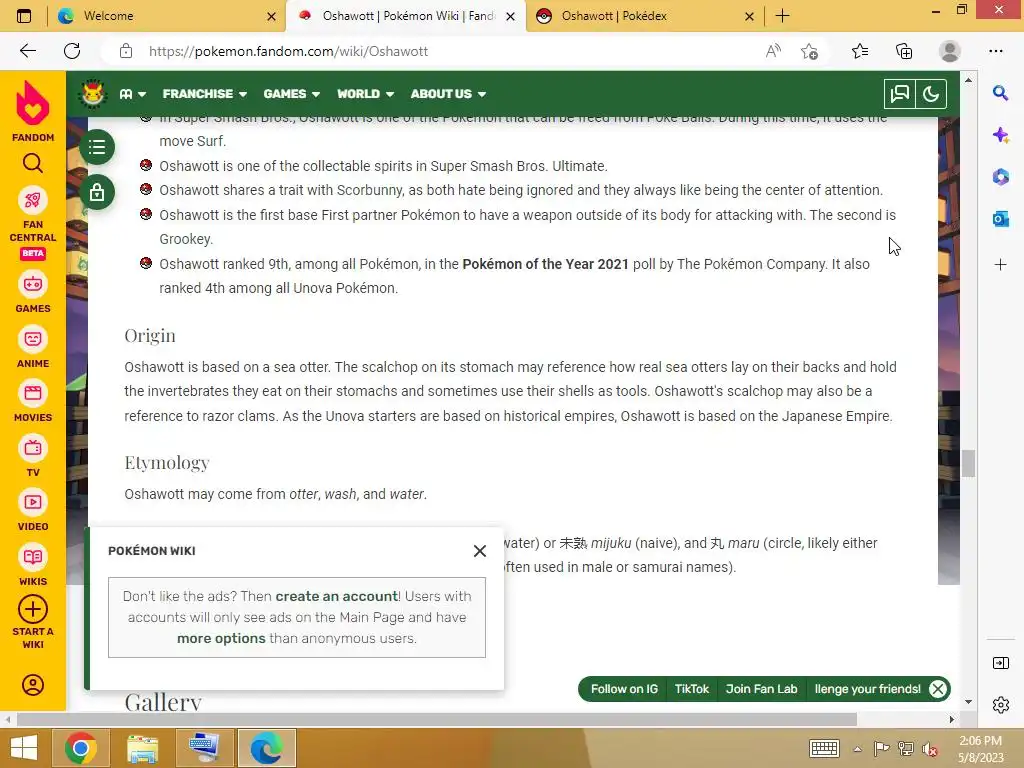Click the Start a Wiki plus icon
Viewport: 1024px width, 768px height.
tap(33, 609)
